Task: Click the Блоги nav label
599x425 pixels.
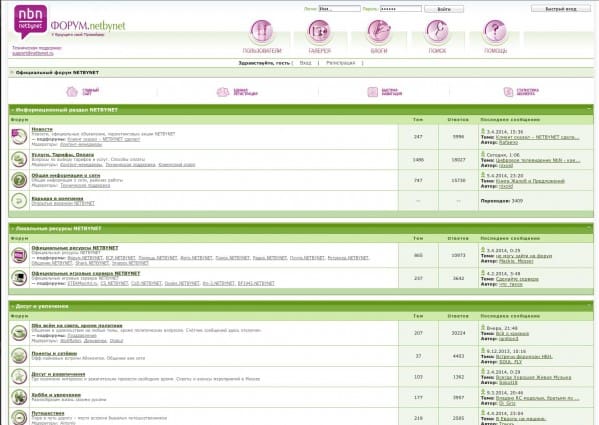Action: pos(379,50)
